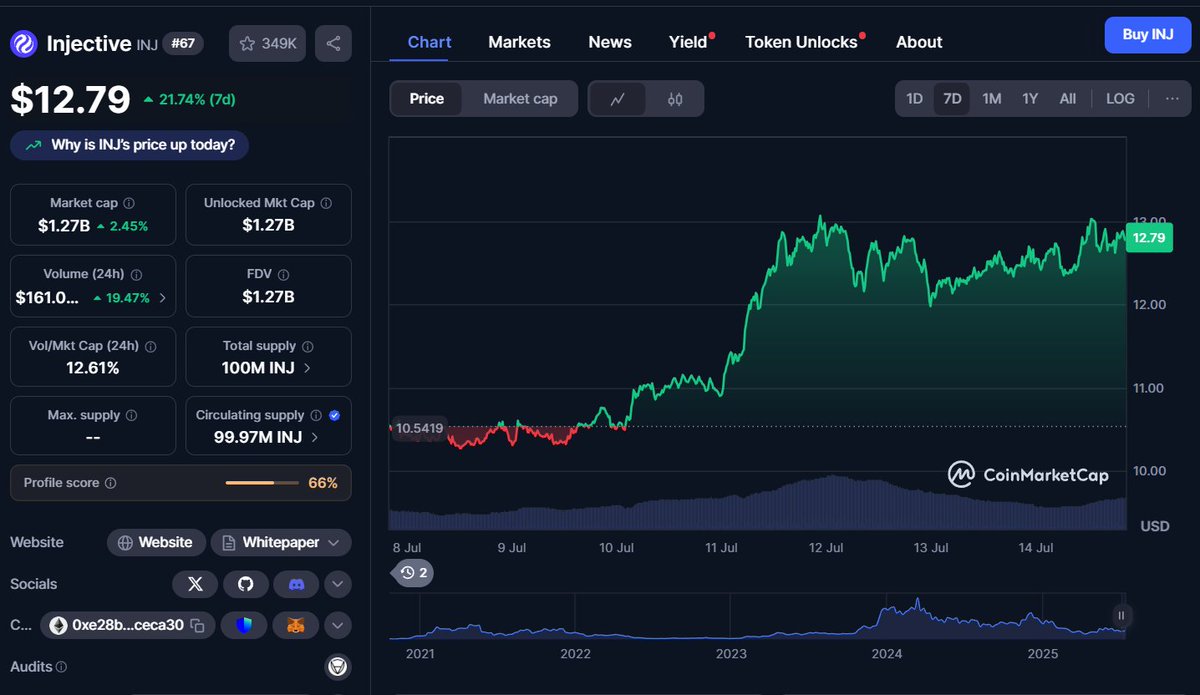Open chart more options ellipsis
This screenshot has width=1200, height=695.
pyautogui.click(x=1172, y=98)
